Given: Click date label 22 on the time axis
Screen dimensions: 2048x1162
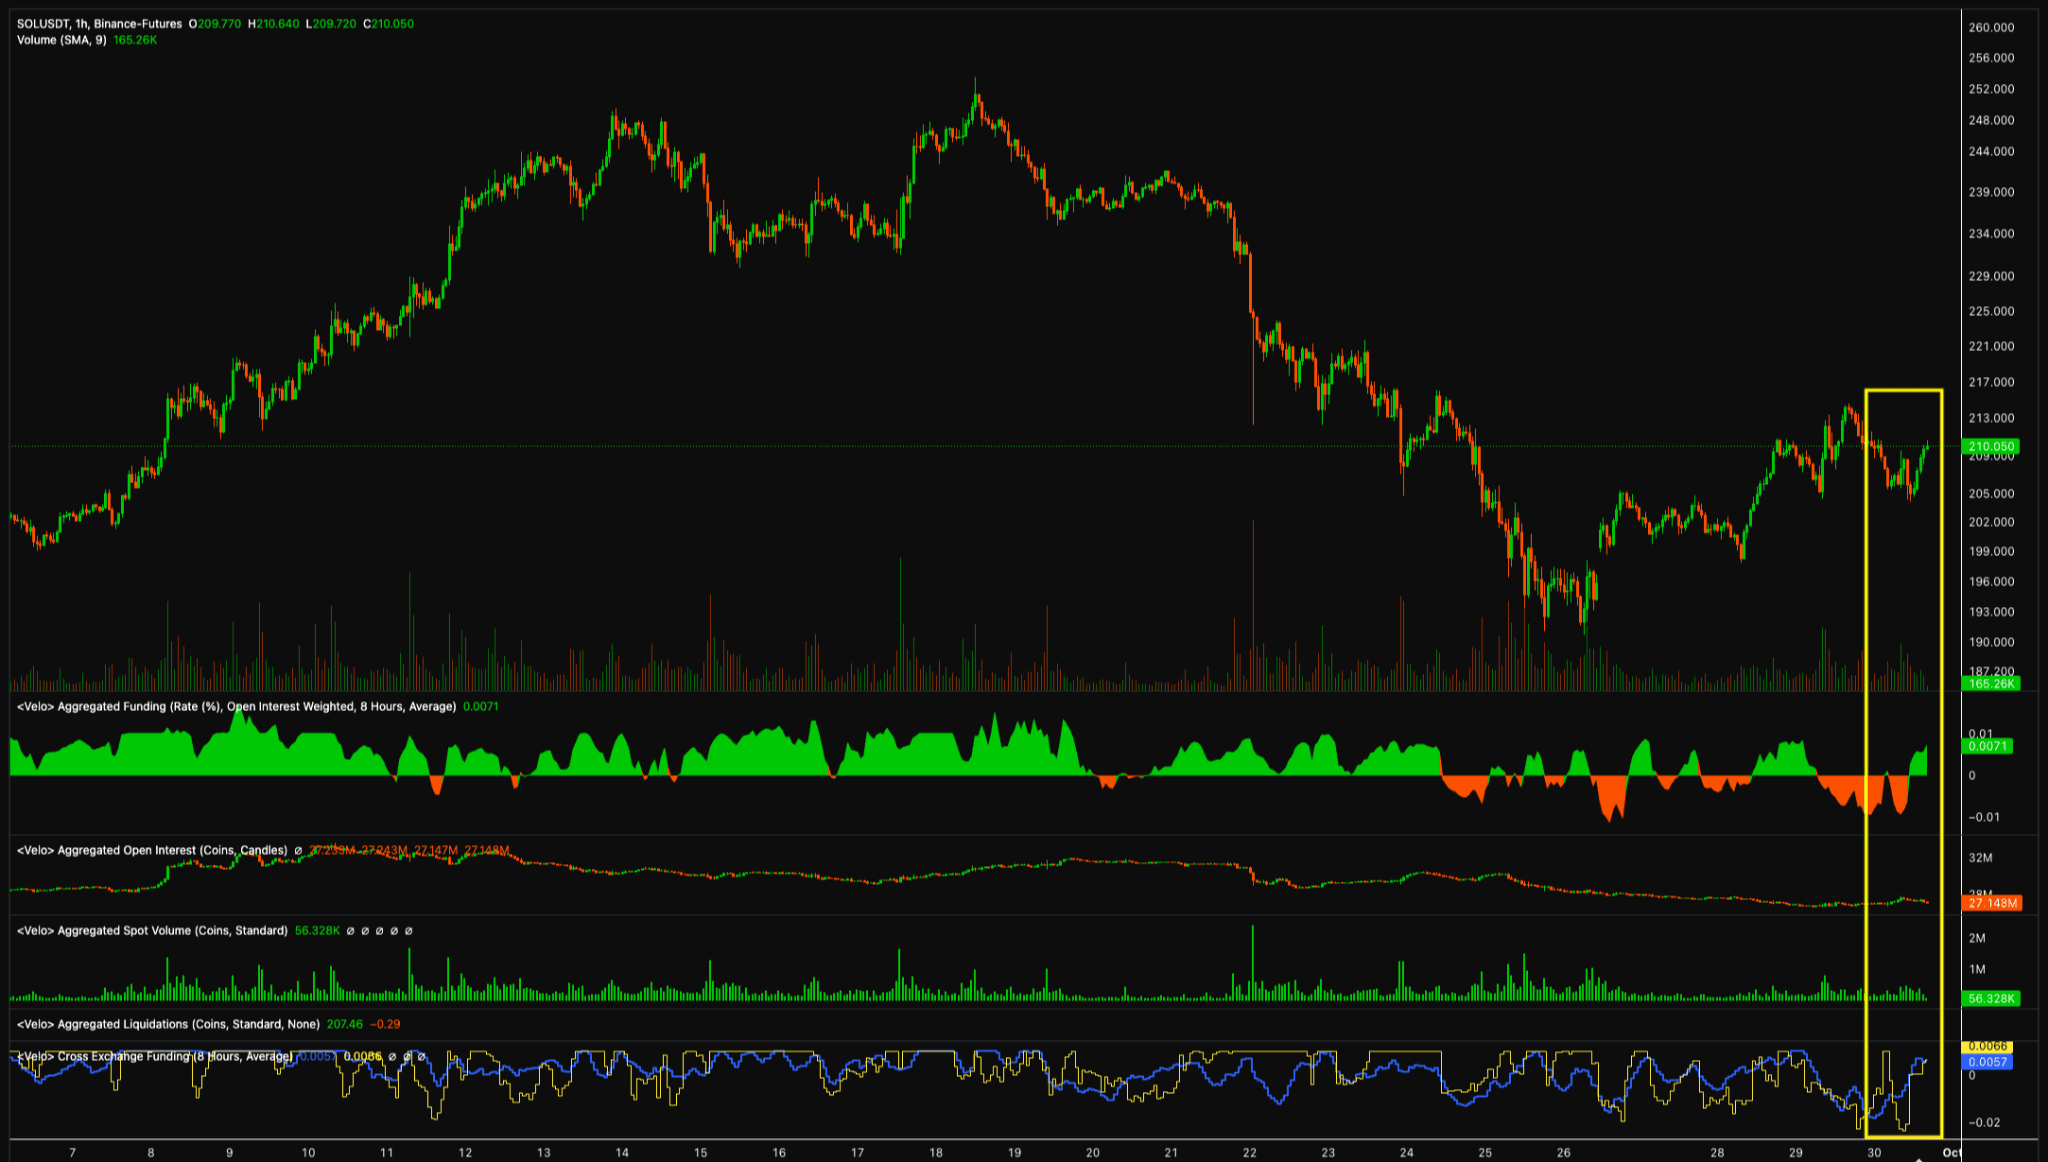Looking at the screenshot, I should 1250,1153.
